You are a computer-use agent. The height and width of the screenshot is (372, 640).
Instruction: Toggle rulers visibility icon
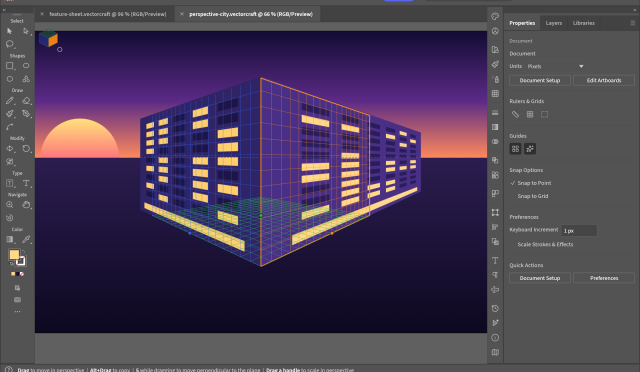(516, 115)
